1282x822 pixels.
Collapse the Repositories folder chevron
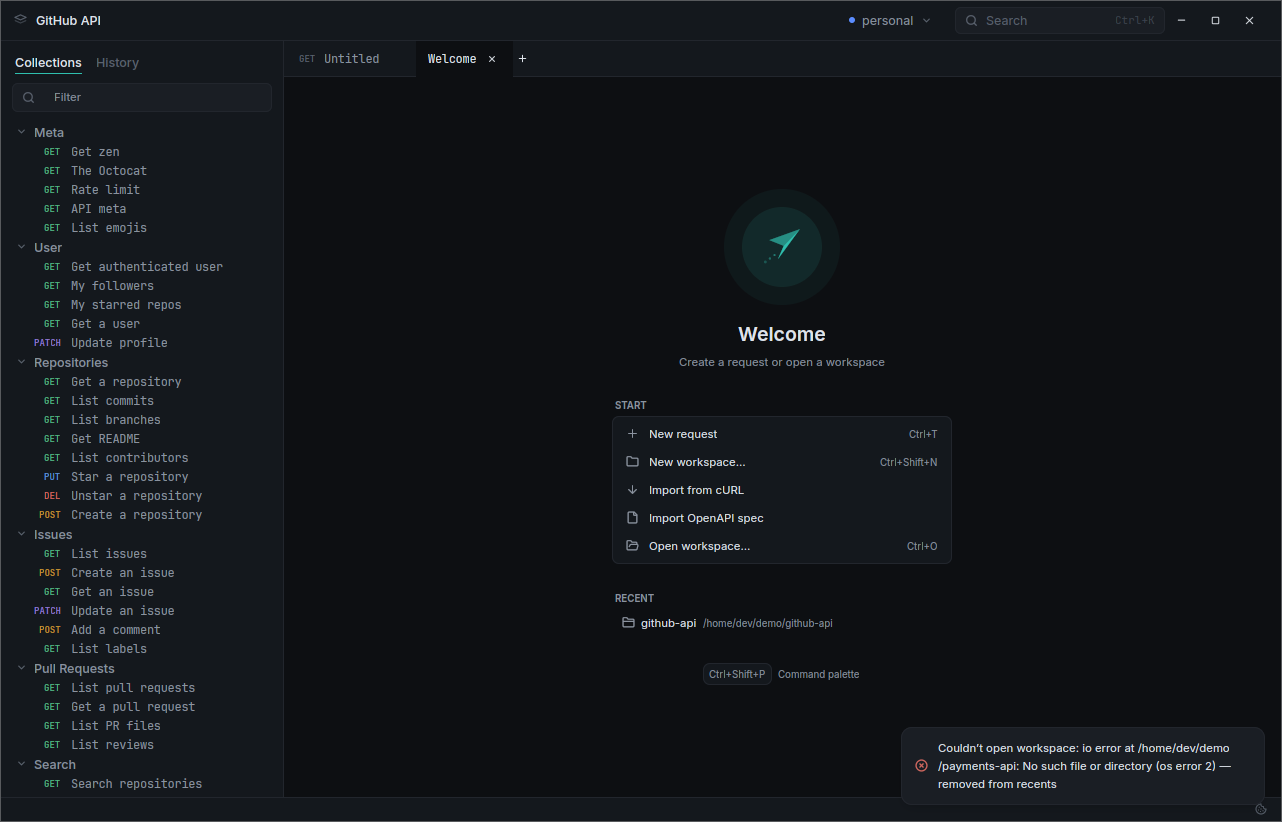21,362
